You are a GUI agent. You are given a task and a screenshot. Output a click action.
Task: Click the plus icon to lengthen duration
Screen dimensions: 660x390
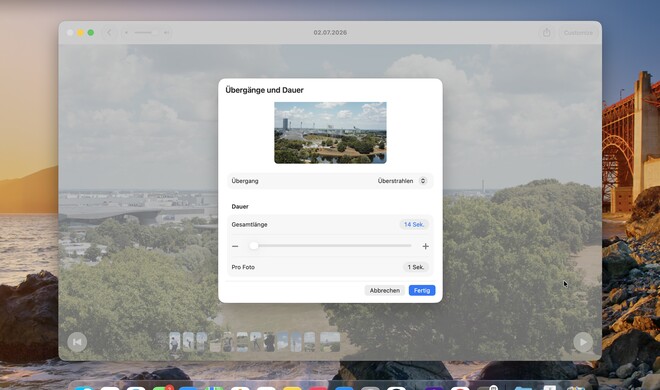426,246
